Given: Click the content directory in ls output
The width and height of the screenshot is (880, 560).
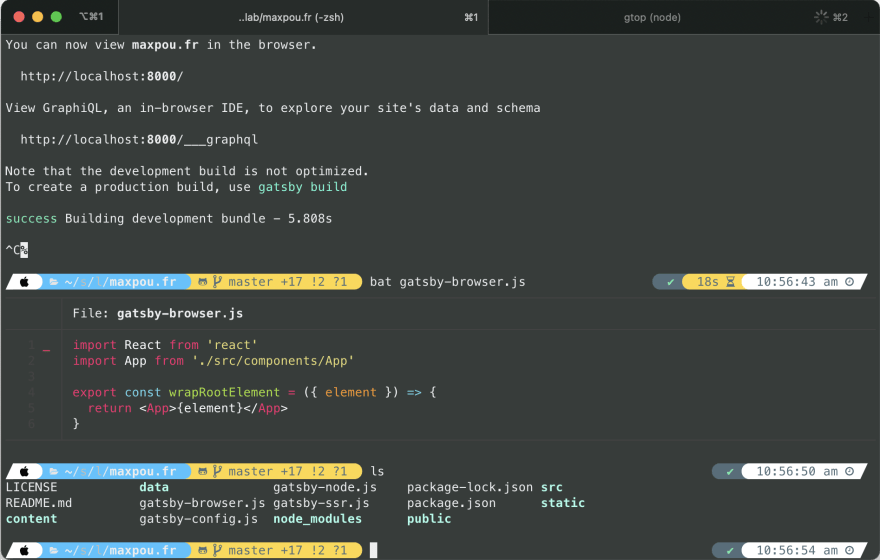Looking at the screenshot, I should 31,518.
